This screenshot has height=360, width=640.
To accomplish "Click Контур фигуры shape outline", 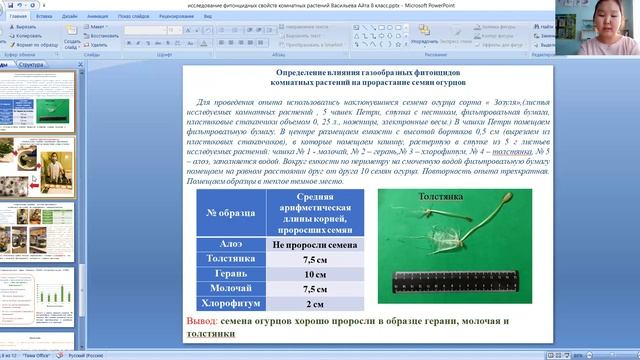I will 494,36.
